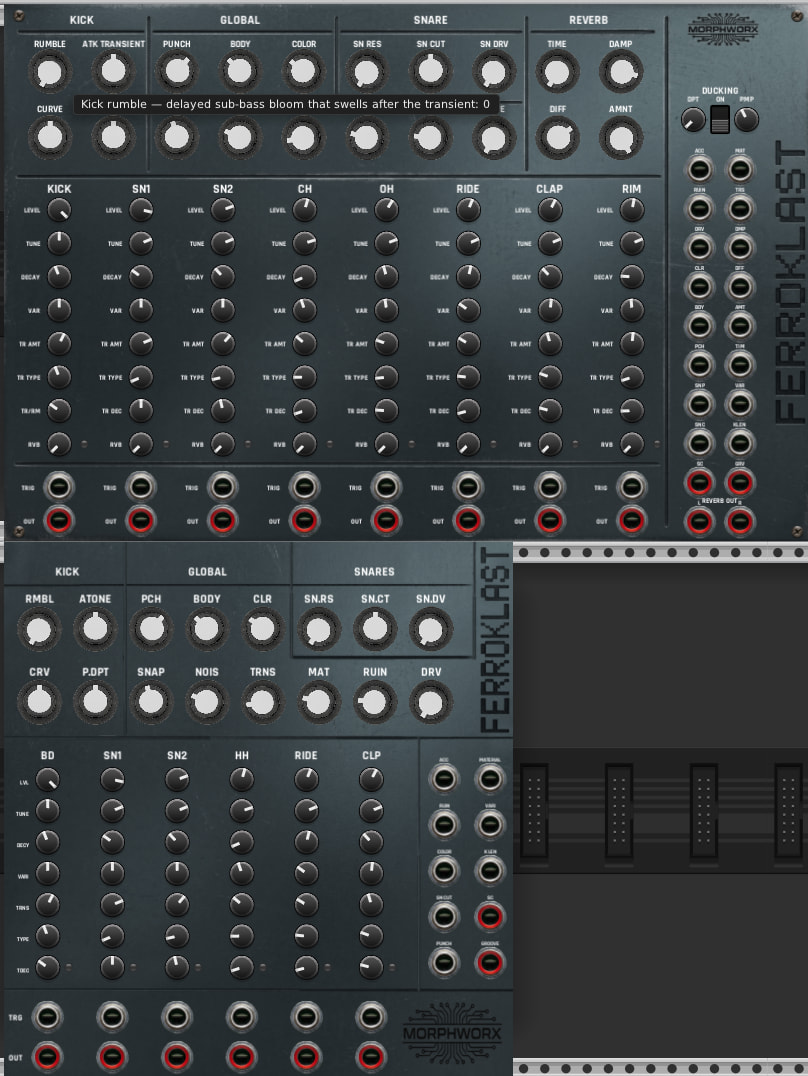The height and width of the screenshot is (1076, 808).
Task: Click the REVERB OUT L jack
Action: [x=699, y=521]
